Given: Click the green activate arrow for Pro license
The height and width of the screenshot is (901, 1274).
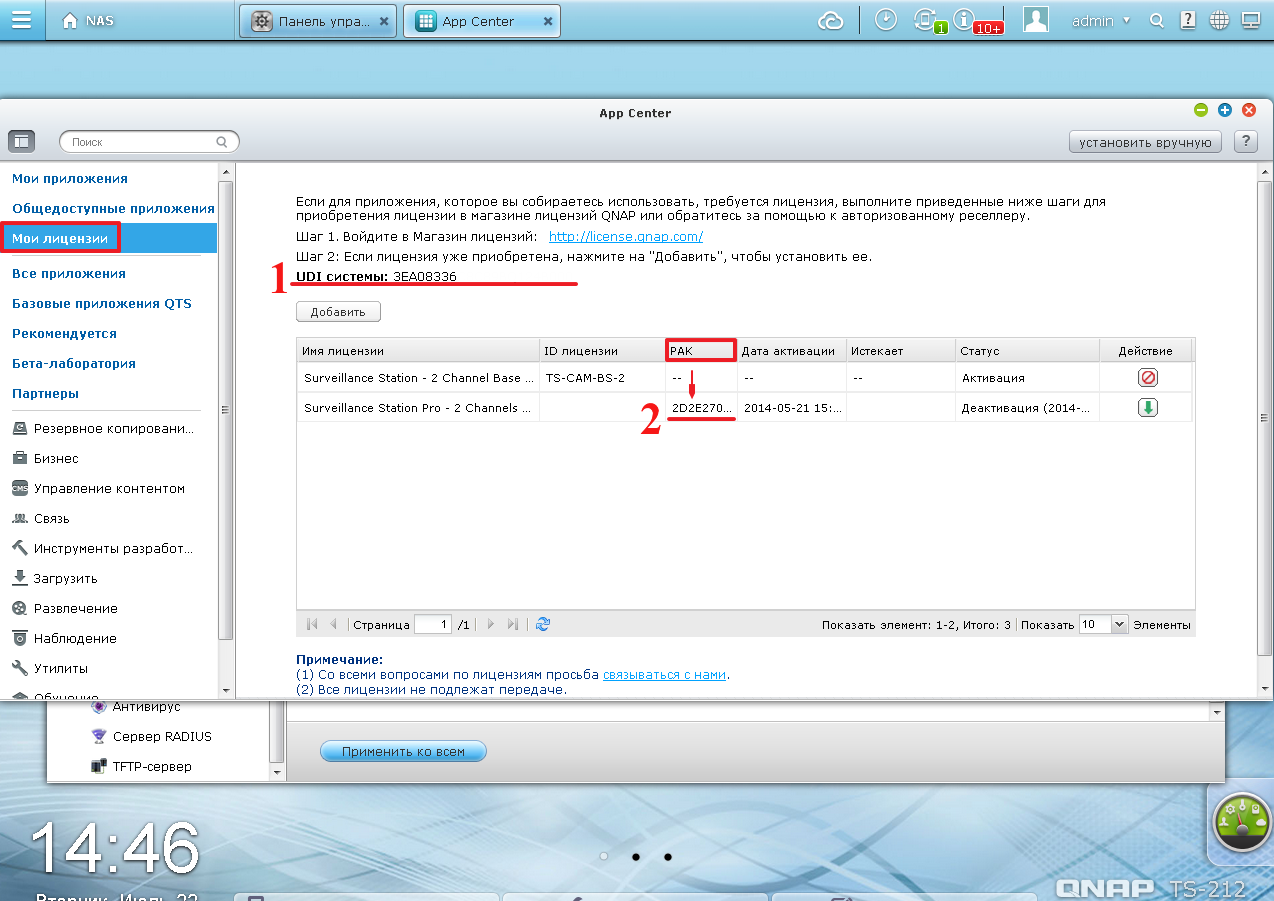Looking at the screenshot, I should click(x=1147, y=408).
